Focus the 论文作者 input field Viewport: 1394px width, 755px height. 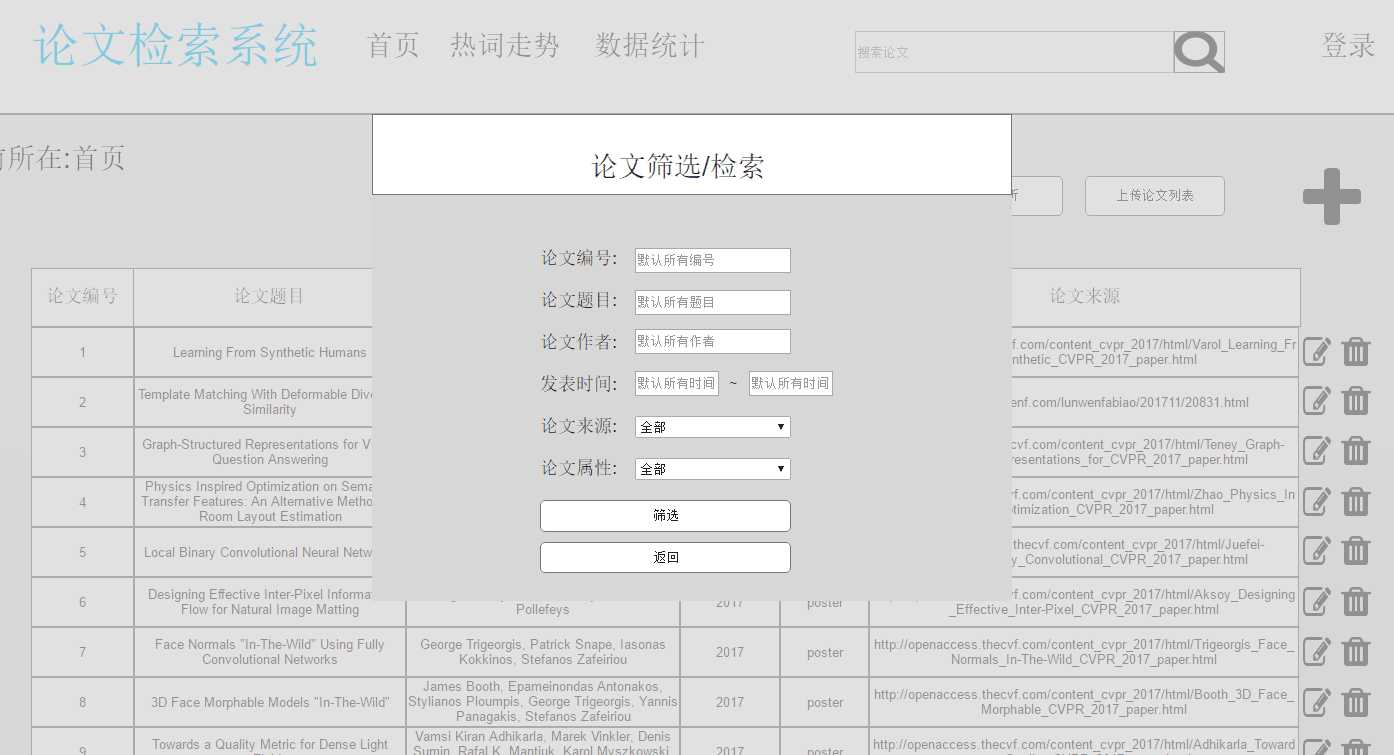[x=713, y=341]
